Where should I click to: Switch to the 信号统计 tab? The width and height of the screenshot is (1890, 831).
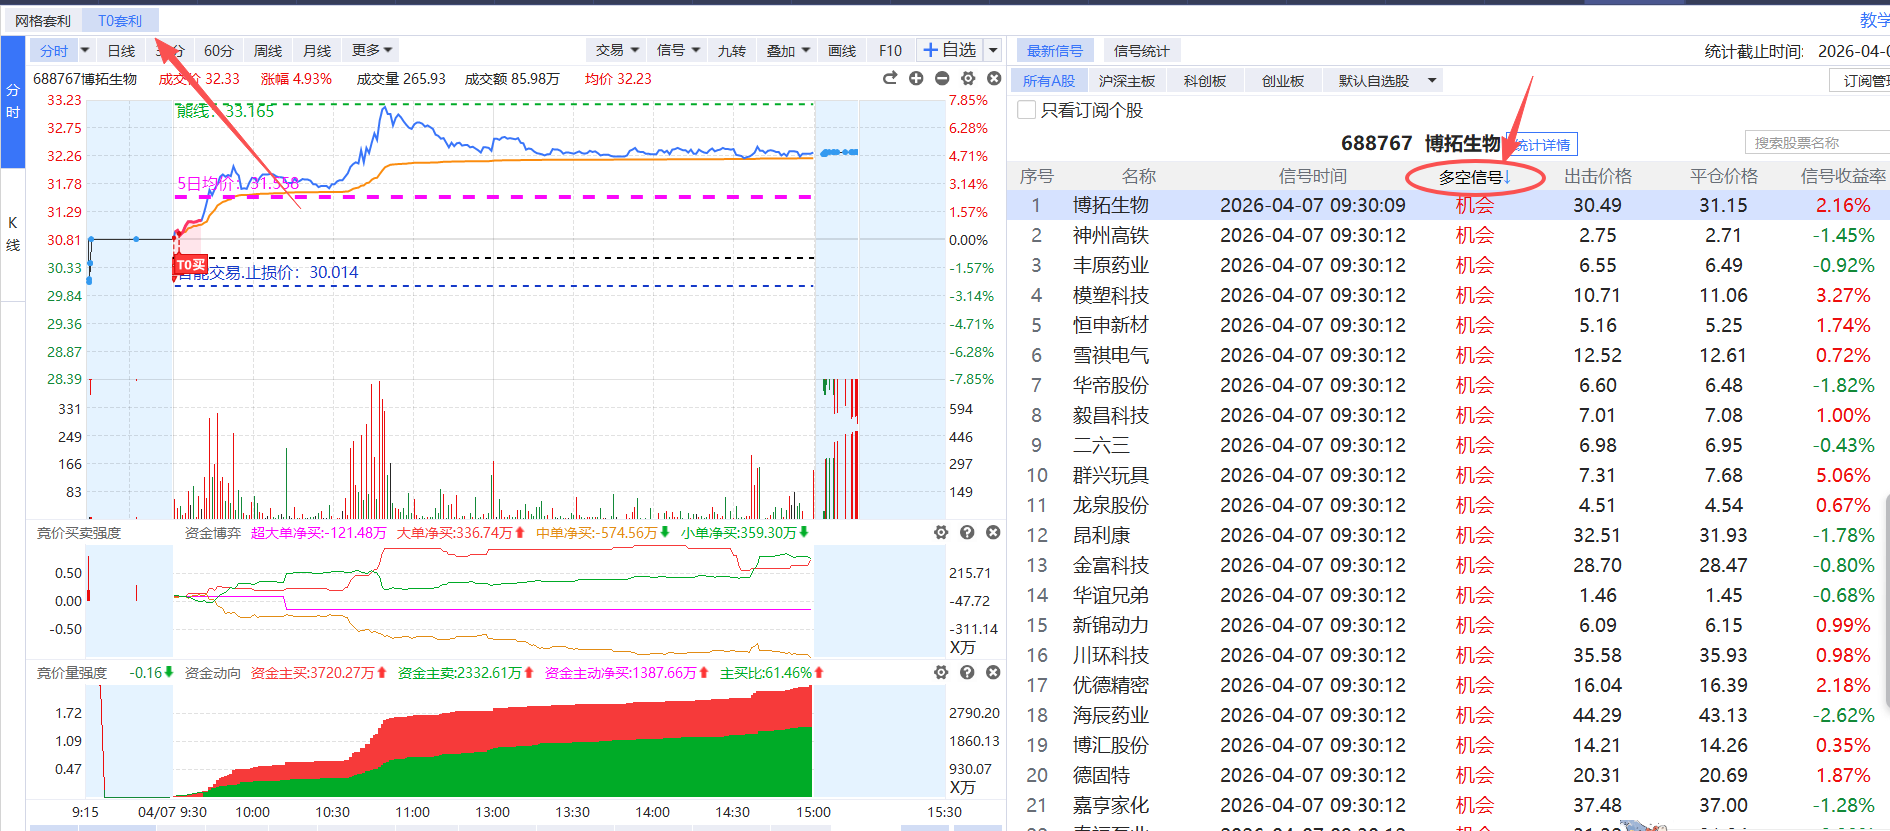tap(1141, 51)
